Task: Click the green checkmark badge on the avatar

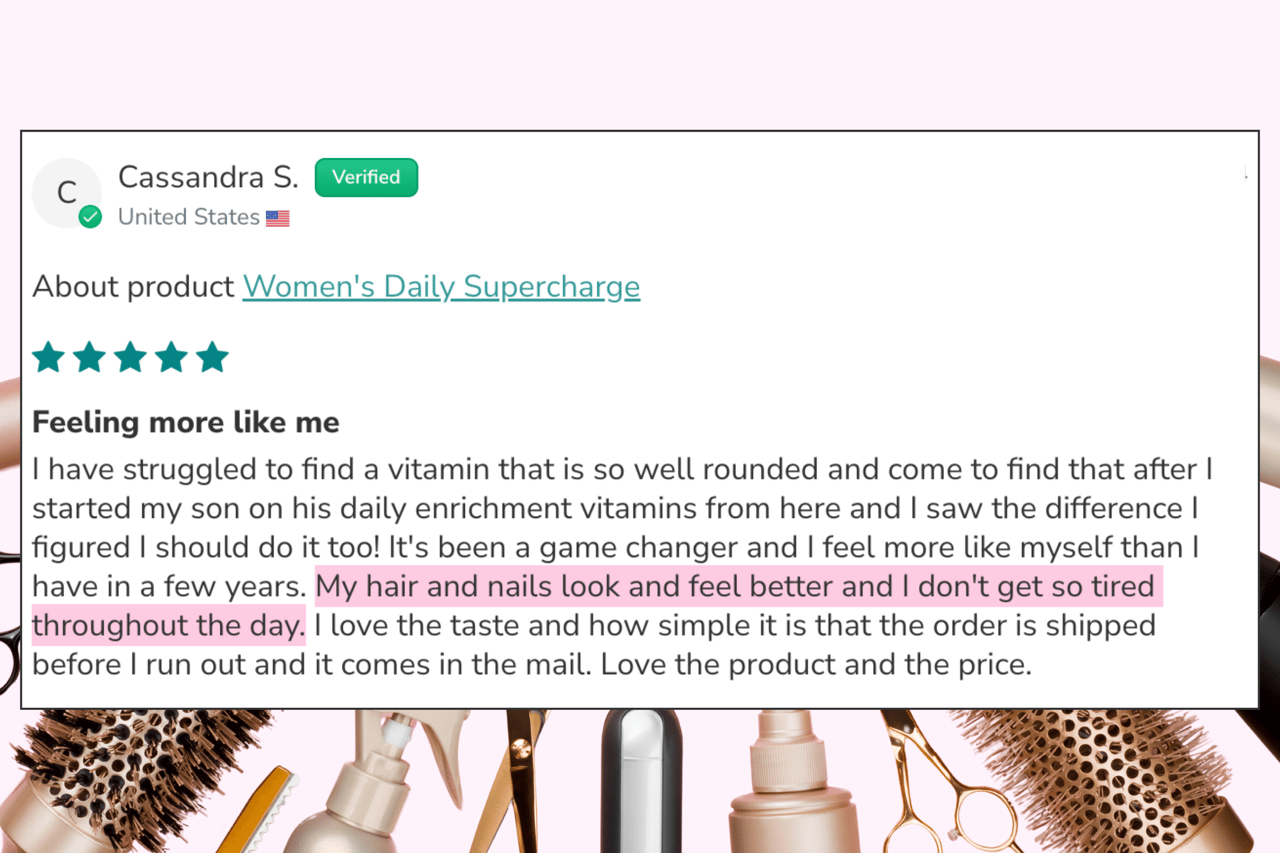Action: [90, 217]
